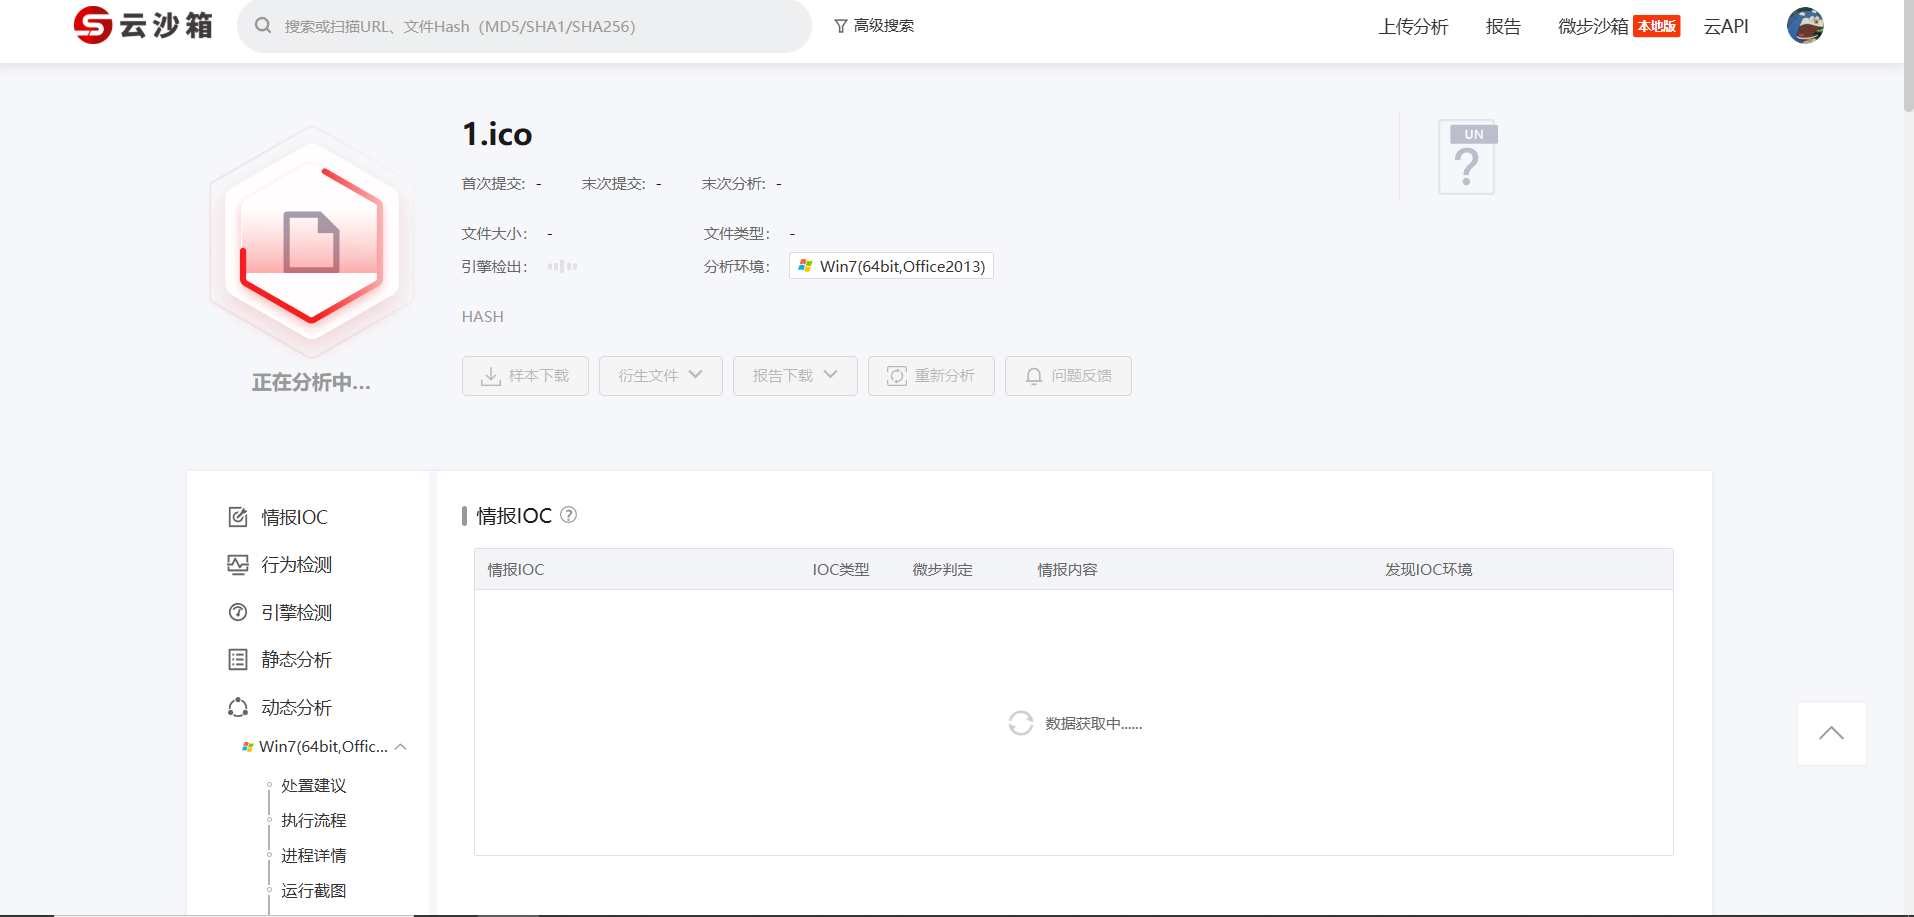Click the 云沙箱 logo icon
Image resolution: width=1914 pixels, height=917 pixels.
click(x=93, y=25)
